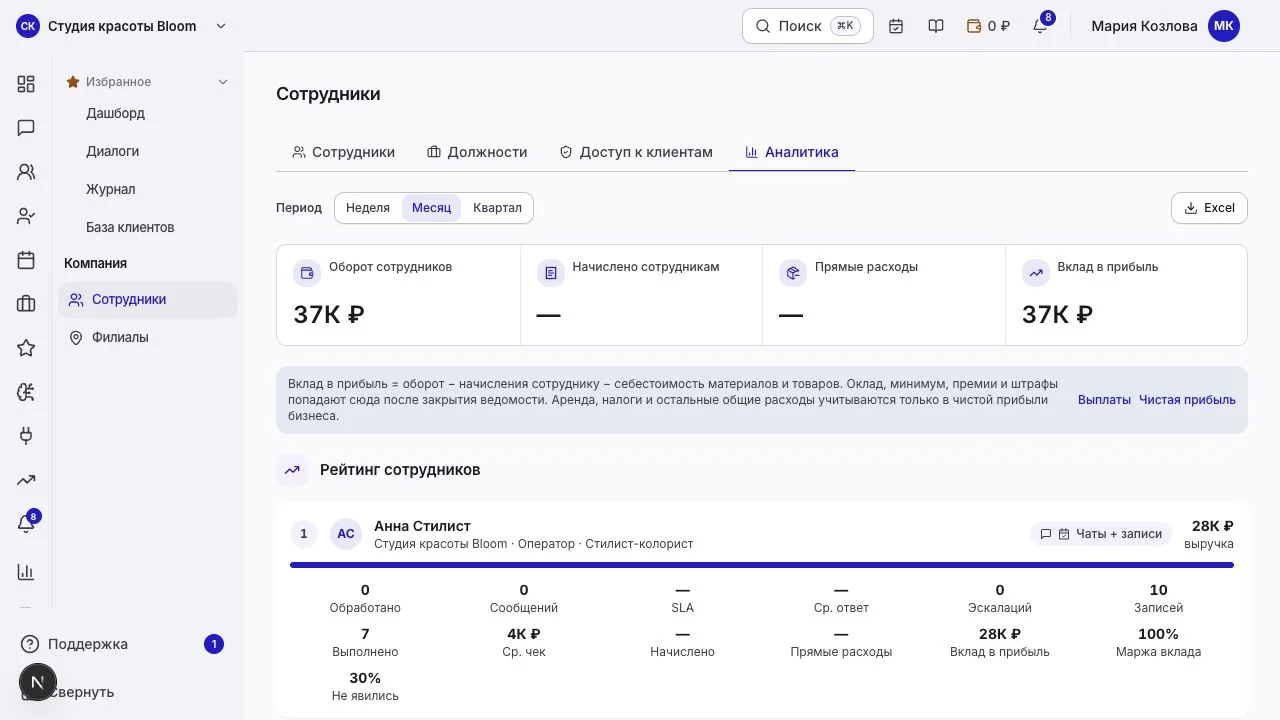The height and width of the screenshot is (720, 1280).
Task: Select the Неделя period option
Action: click(368, 208)
